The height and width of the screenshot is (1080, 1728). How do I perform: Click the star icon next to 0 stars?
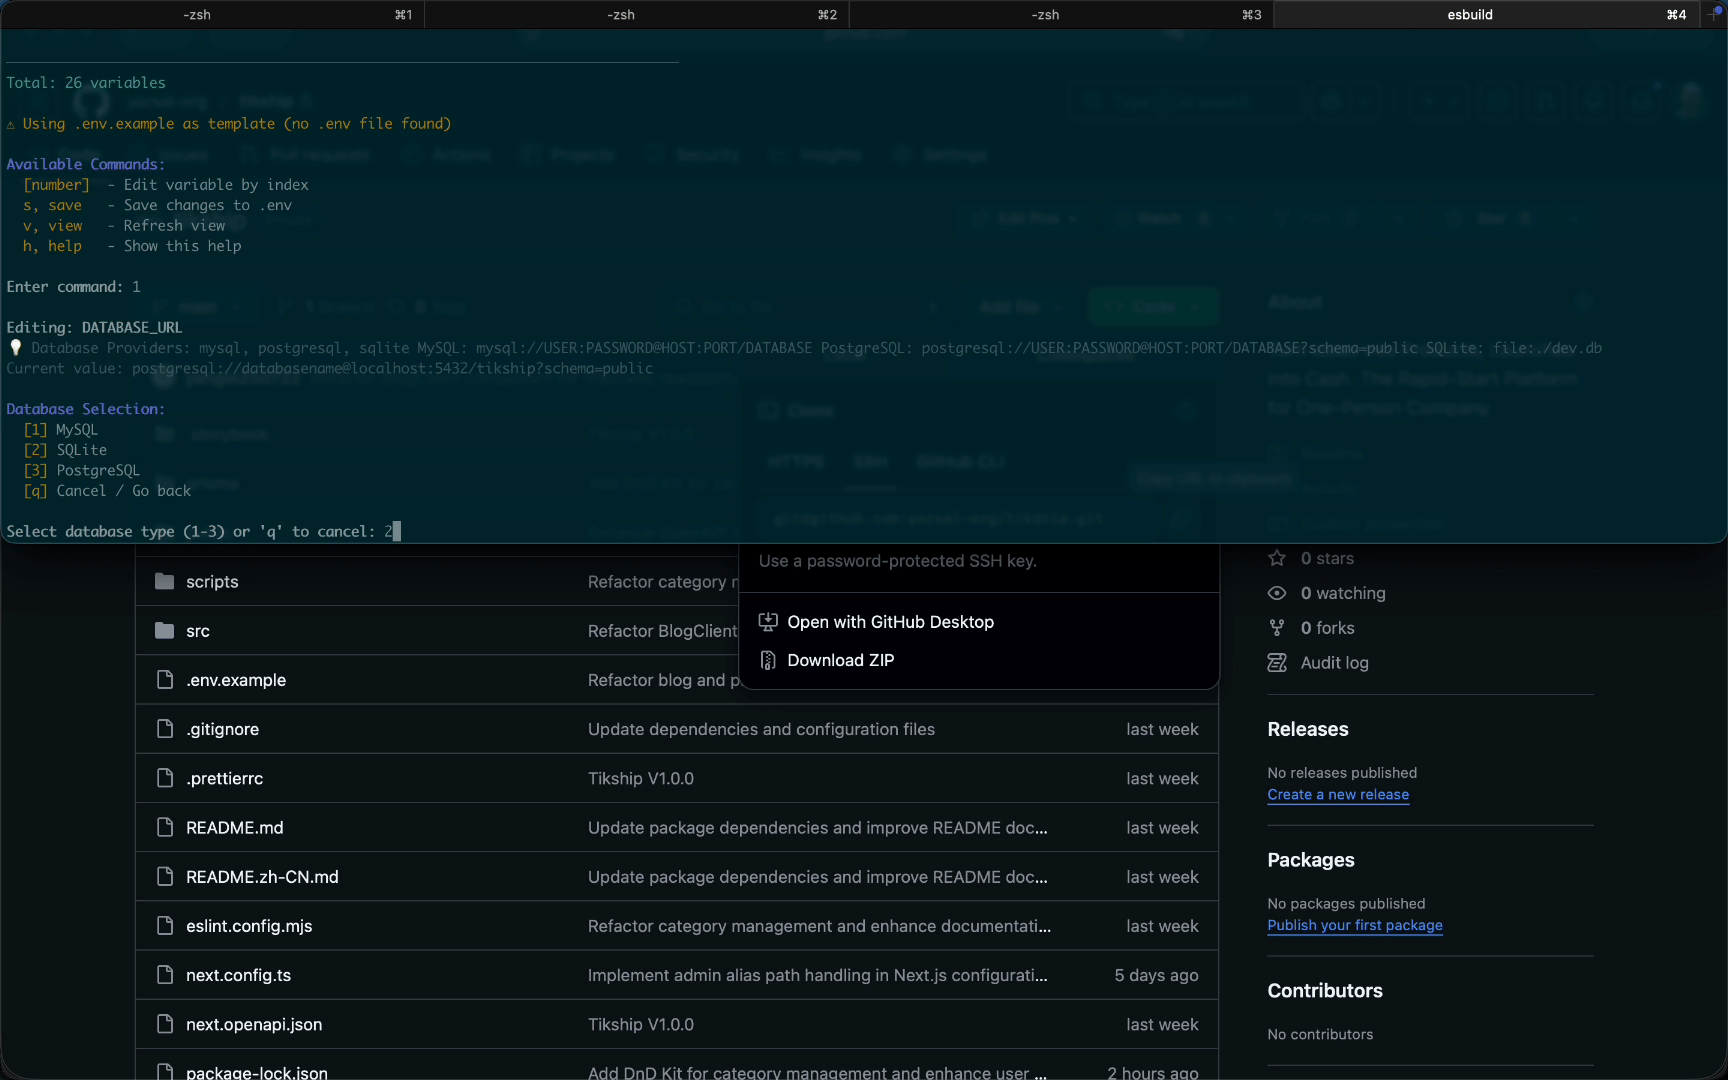[1277, 558]
